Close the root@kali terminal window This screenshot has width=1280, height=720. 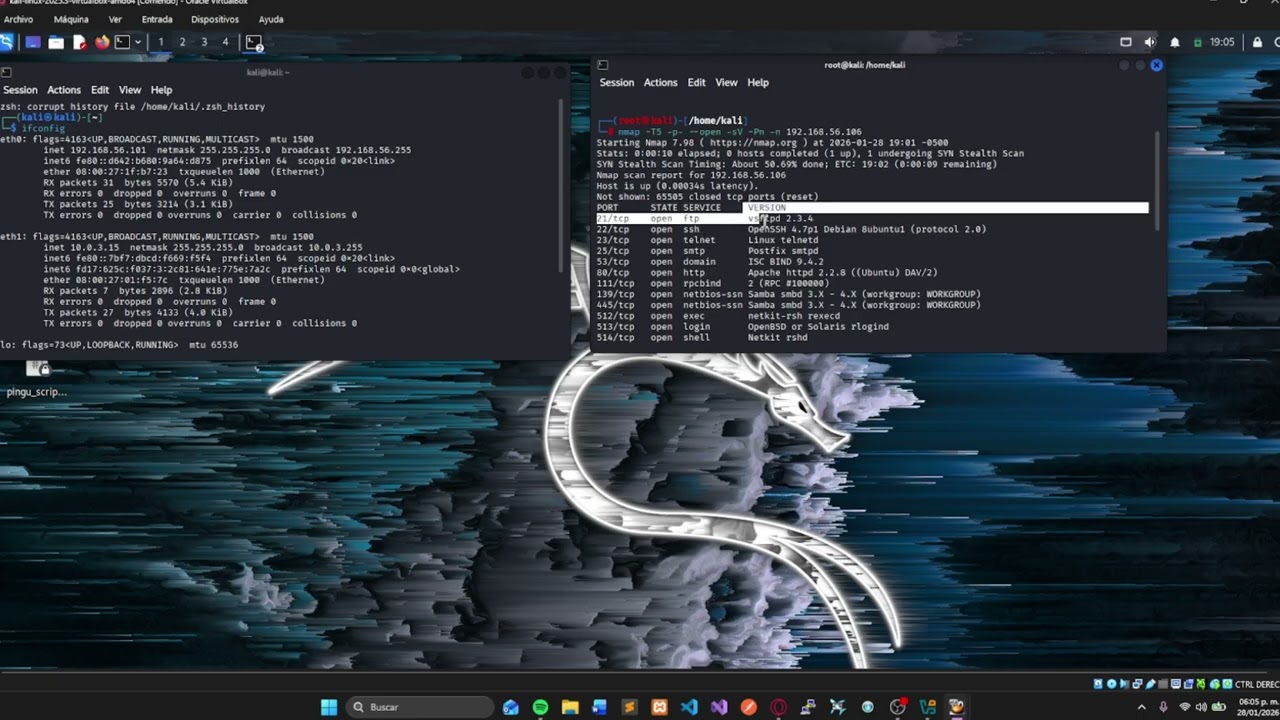pos(1156,65)
